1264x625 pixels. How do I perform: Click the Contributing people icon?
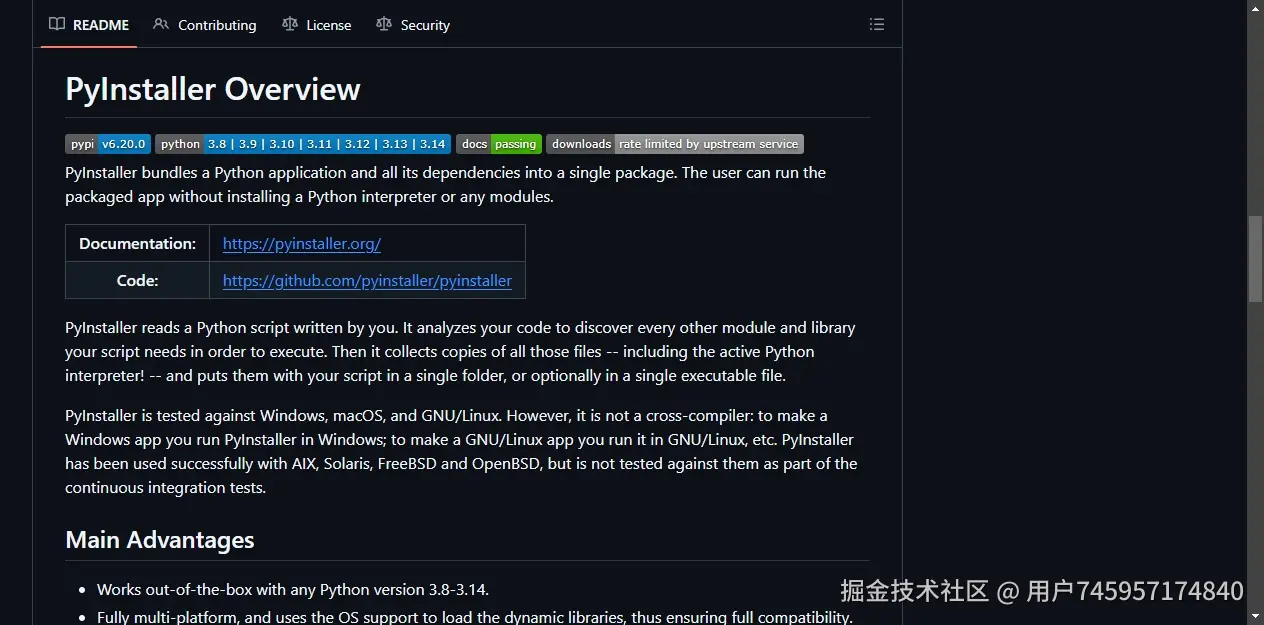click(x=161, y=24)
